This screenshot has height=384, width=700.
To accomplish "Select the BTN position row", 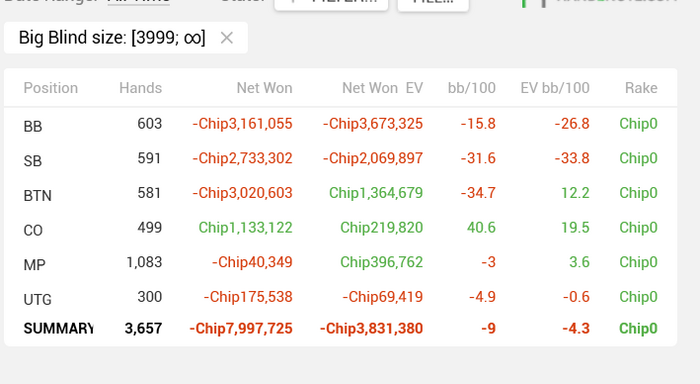I will [x=340, y=193].
